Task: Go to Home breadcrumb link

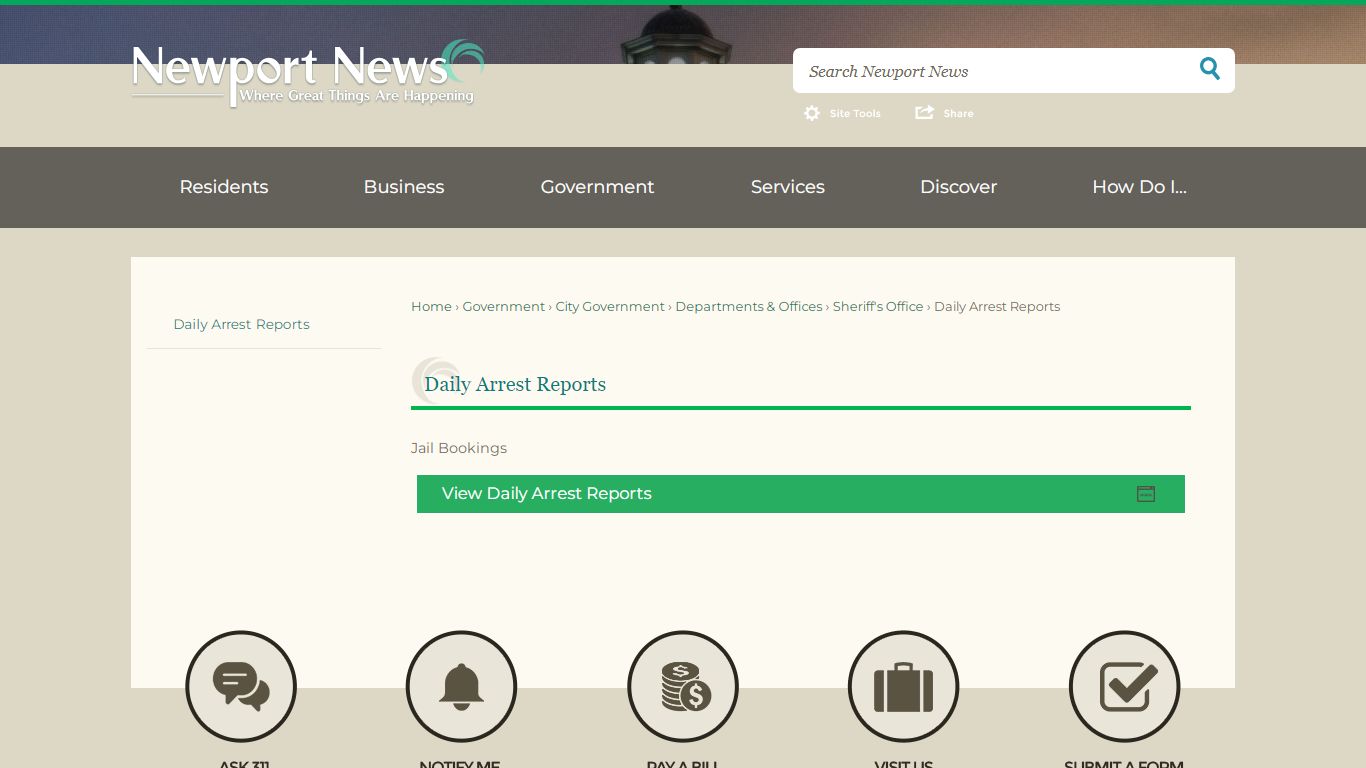Action: point(431,307)
